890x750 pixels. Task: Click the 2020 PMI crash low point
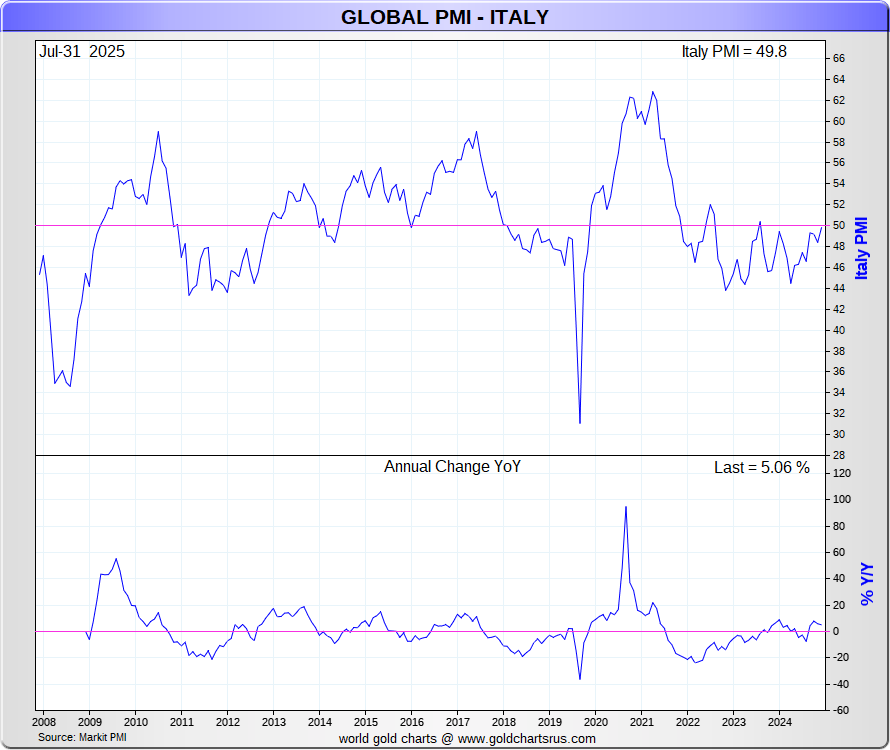580,422
